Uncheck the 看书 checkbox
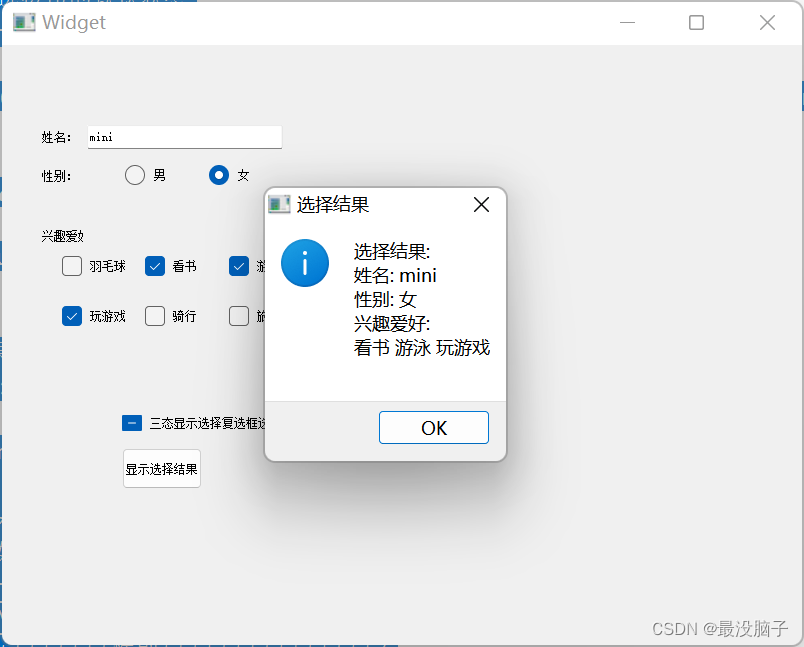Viewport: 804px width, 647px height. 155,266
